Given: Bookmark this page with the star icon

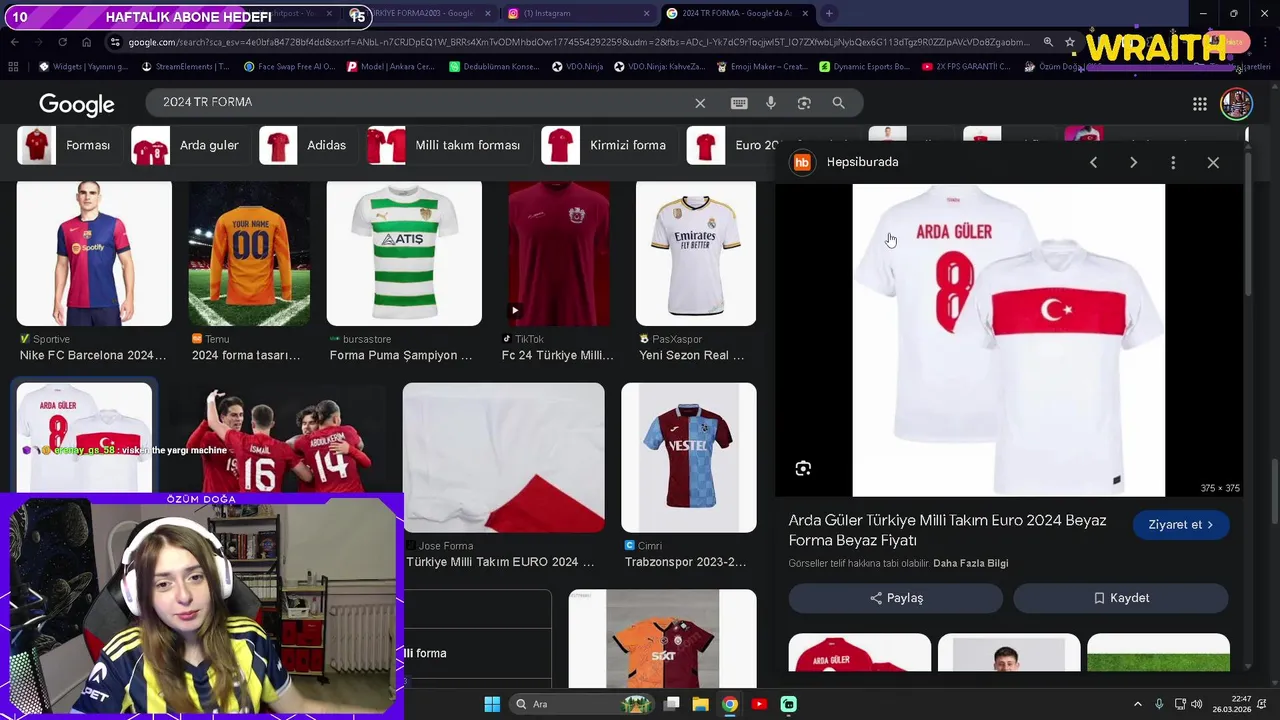Looking at the screenshot, I should point(1070,42).
